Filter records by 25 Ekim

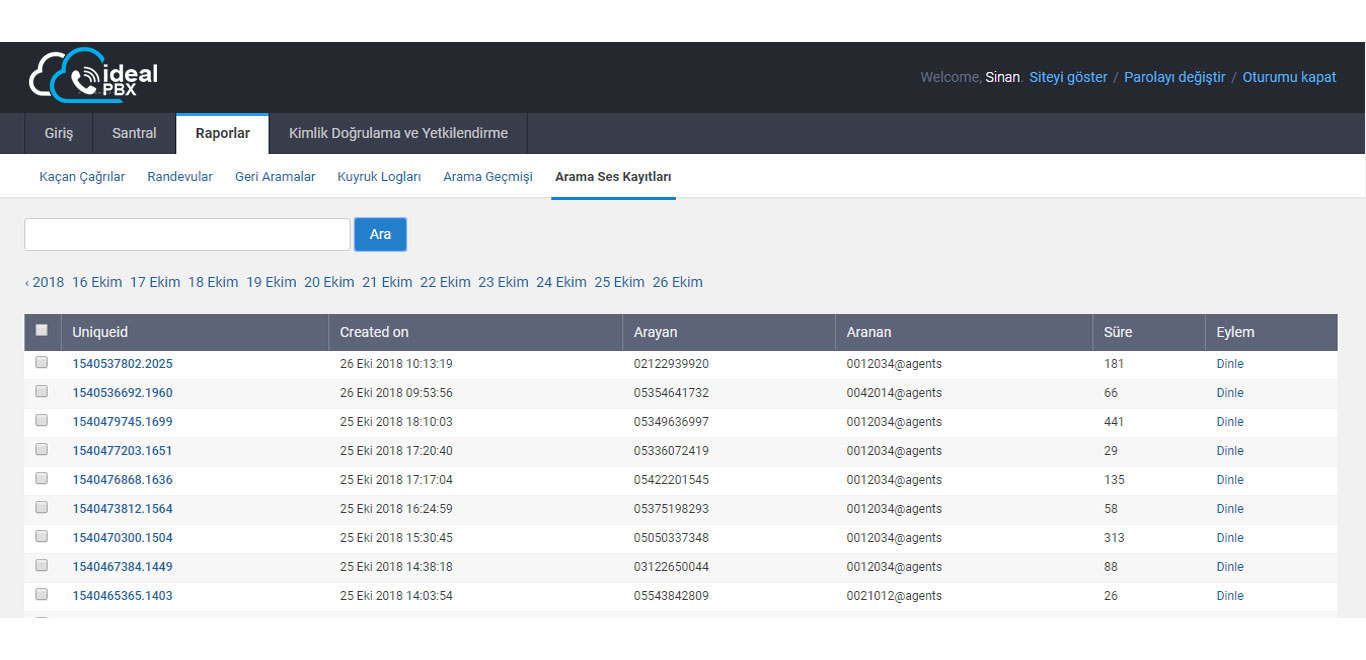(619, 282)
